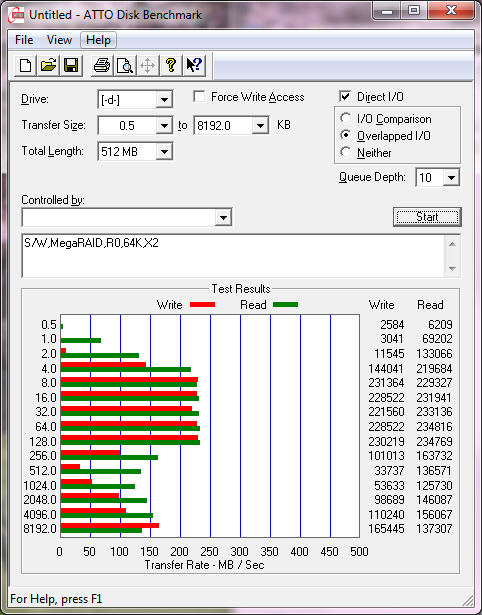
Task: Select the I/O Comparison radio button
Action: pyautogui.click(x=346, y=118)
